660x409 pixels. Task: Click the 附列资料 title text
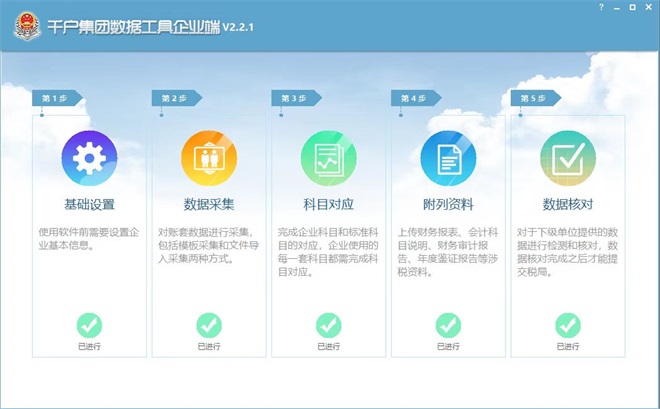[x=448, y=205]
